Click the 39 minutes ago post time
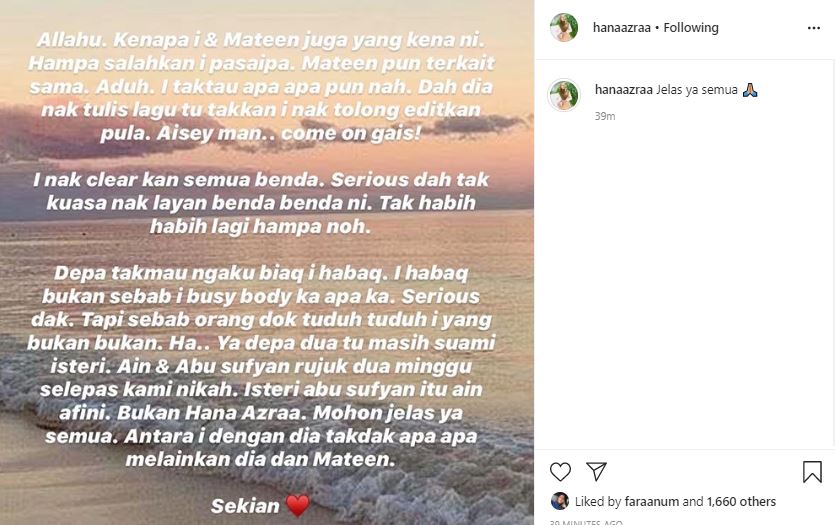 click(x=586, y=522)
